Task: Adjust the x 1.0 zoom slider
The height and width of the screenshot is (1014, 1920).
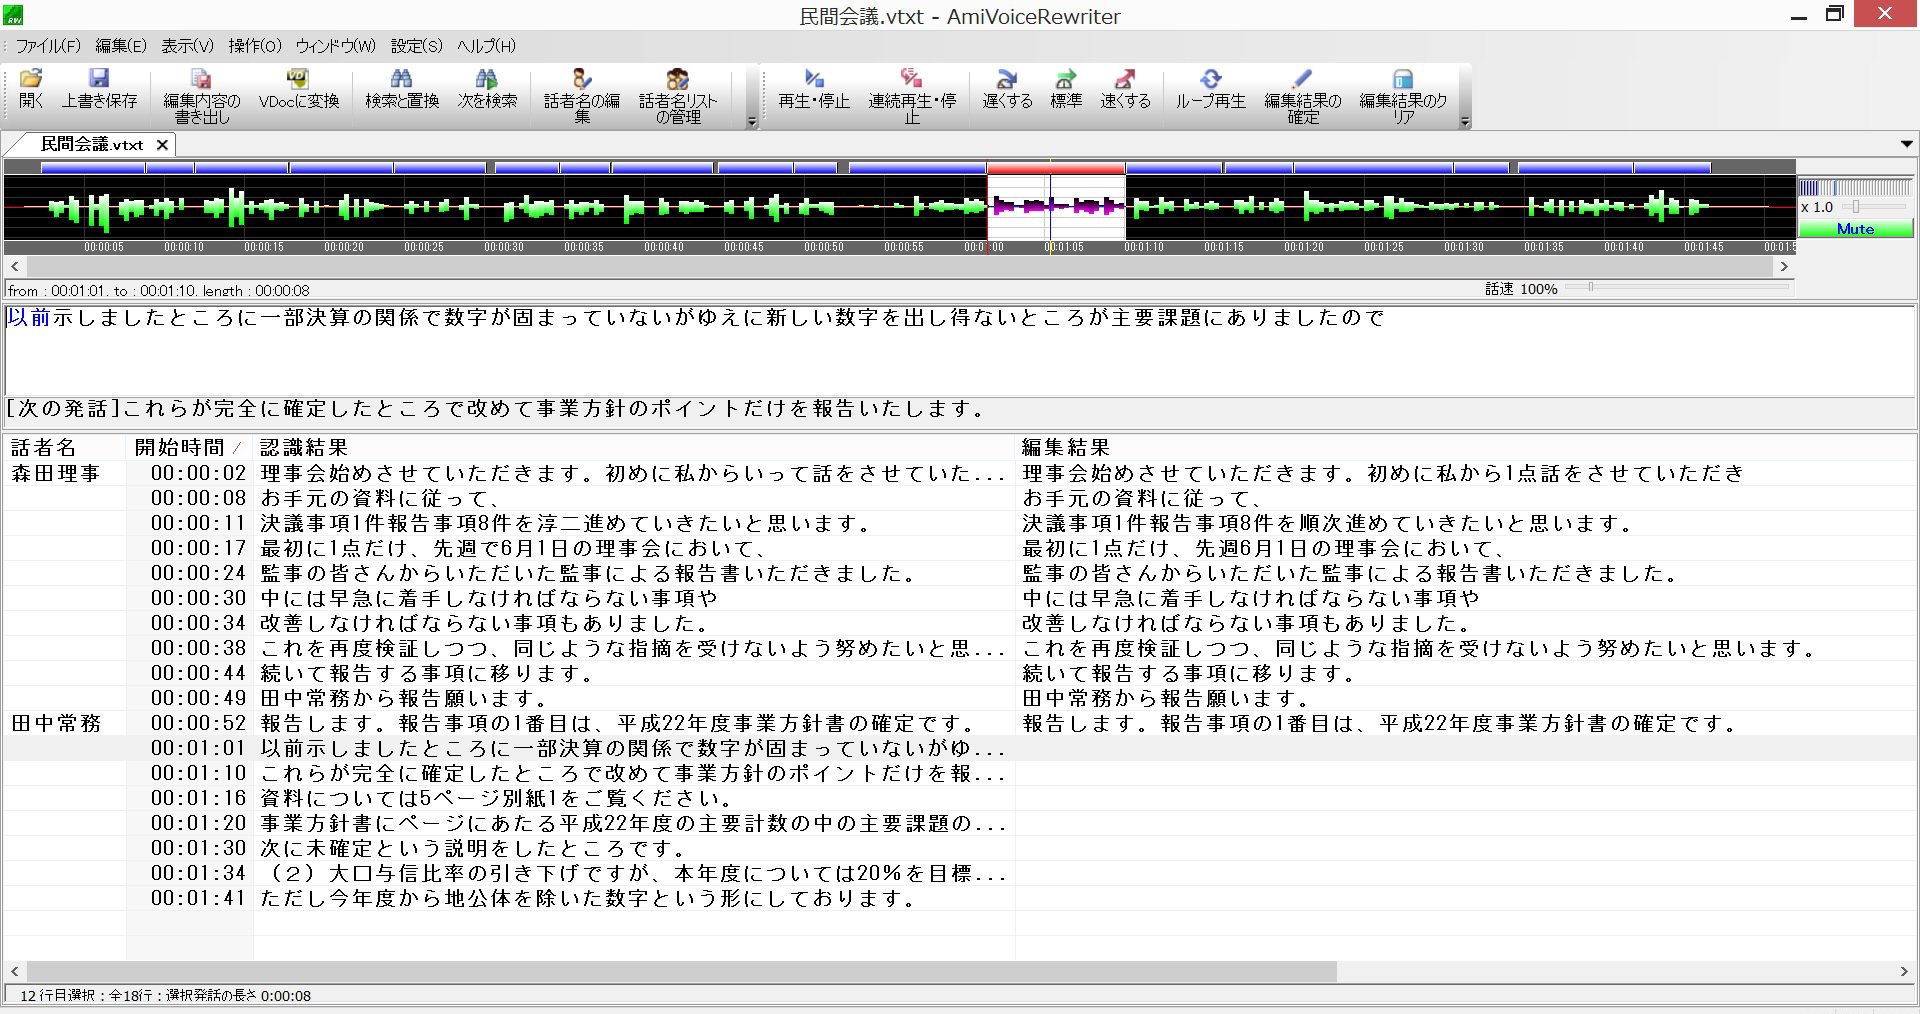Action: click(x=1855, y=207)
